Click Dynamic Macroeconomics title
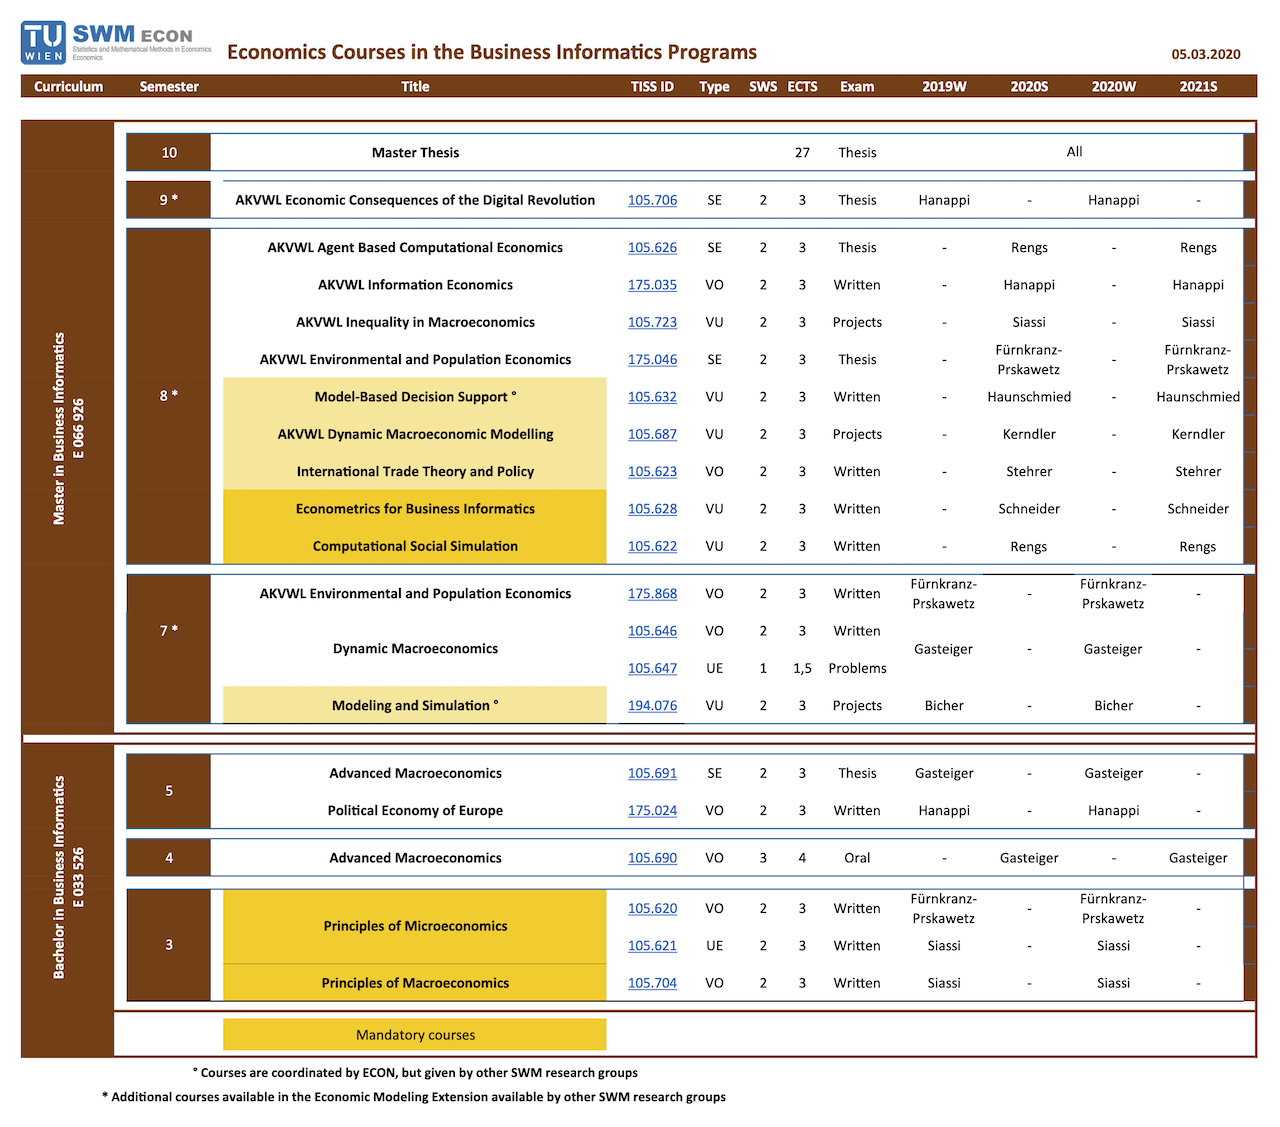This screenshot has width=1280, height=1127. pyautogui.click(x=415, y=649)
